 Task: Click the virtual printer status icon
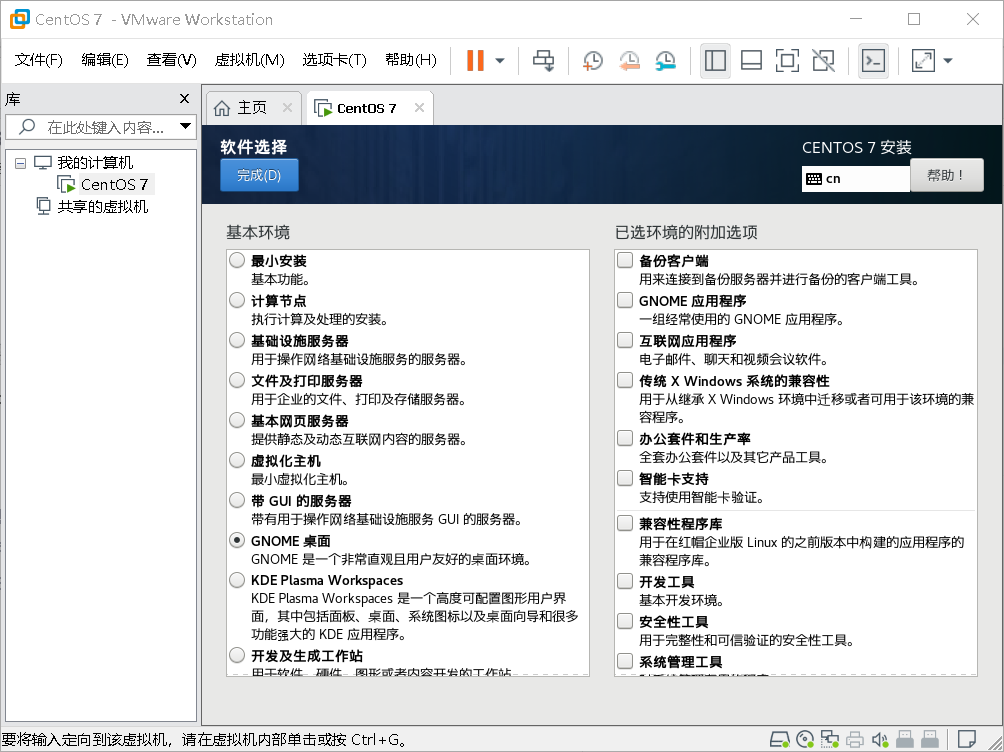(x=855, y=739)
